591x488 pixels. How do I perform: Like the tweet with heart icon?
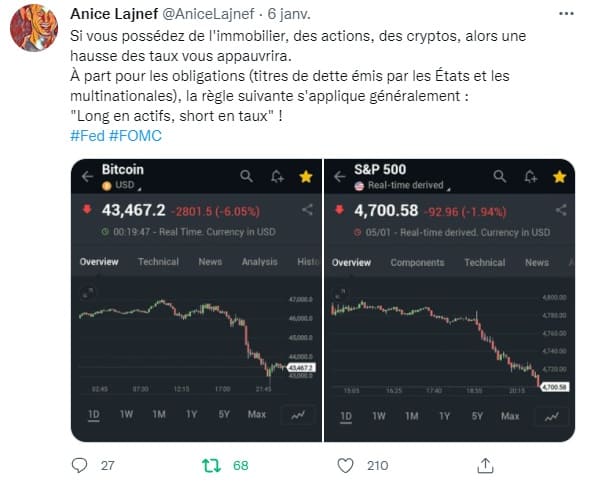[345, 465]
